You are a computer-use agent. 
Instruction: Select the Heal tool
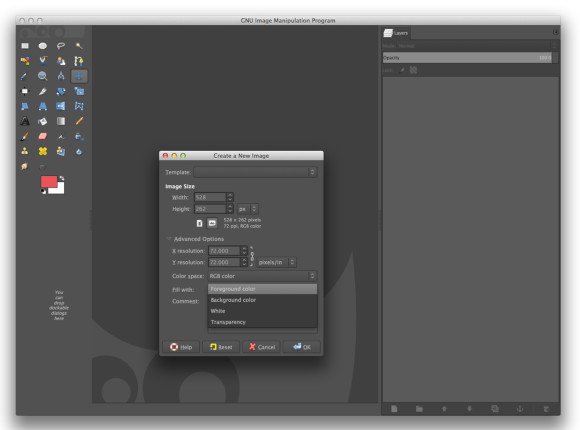pos(43,151)
